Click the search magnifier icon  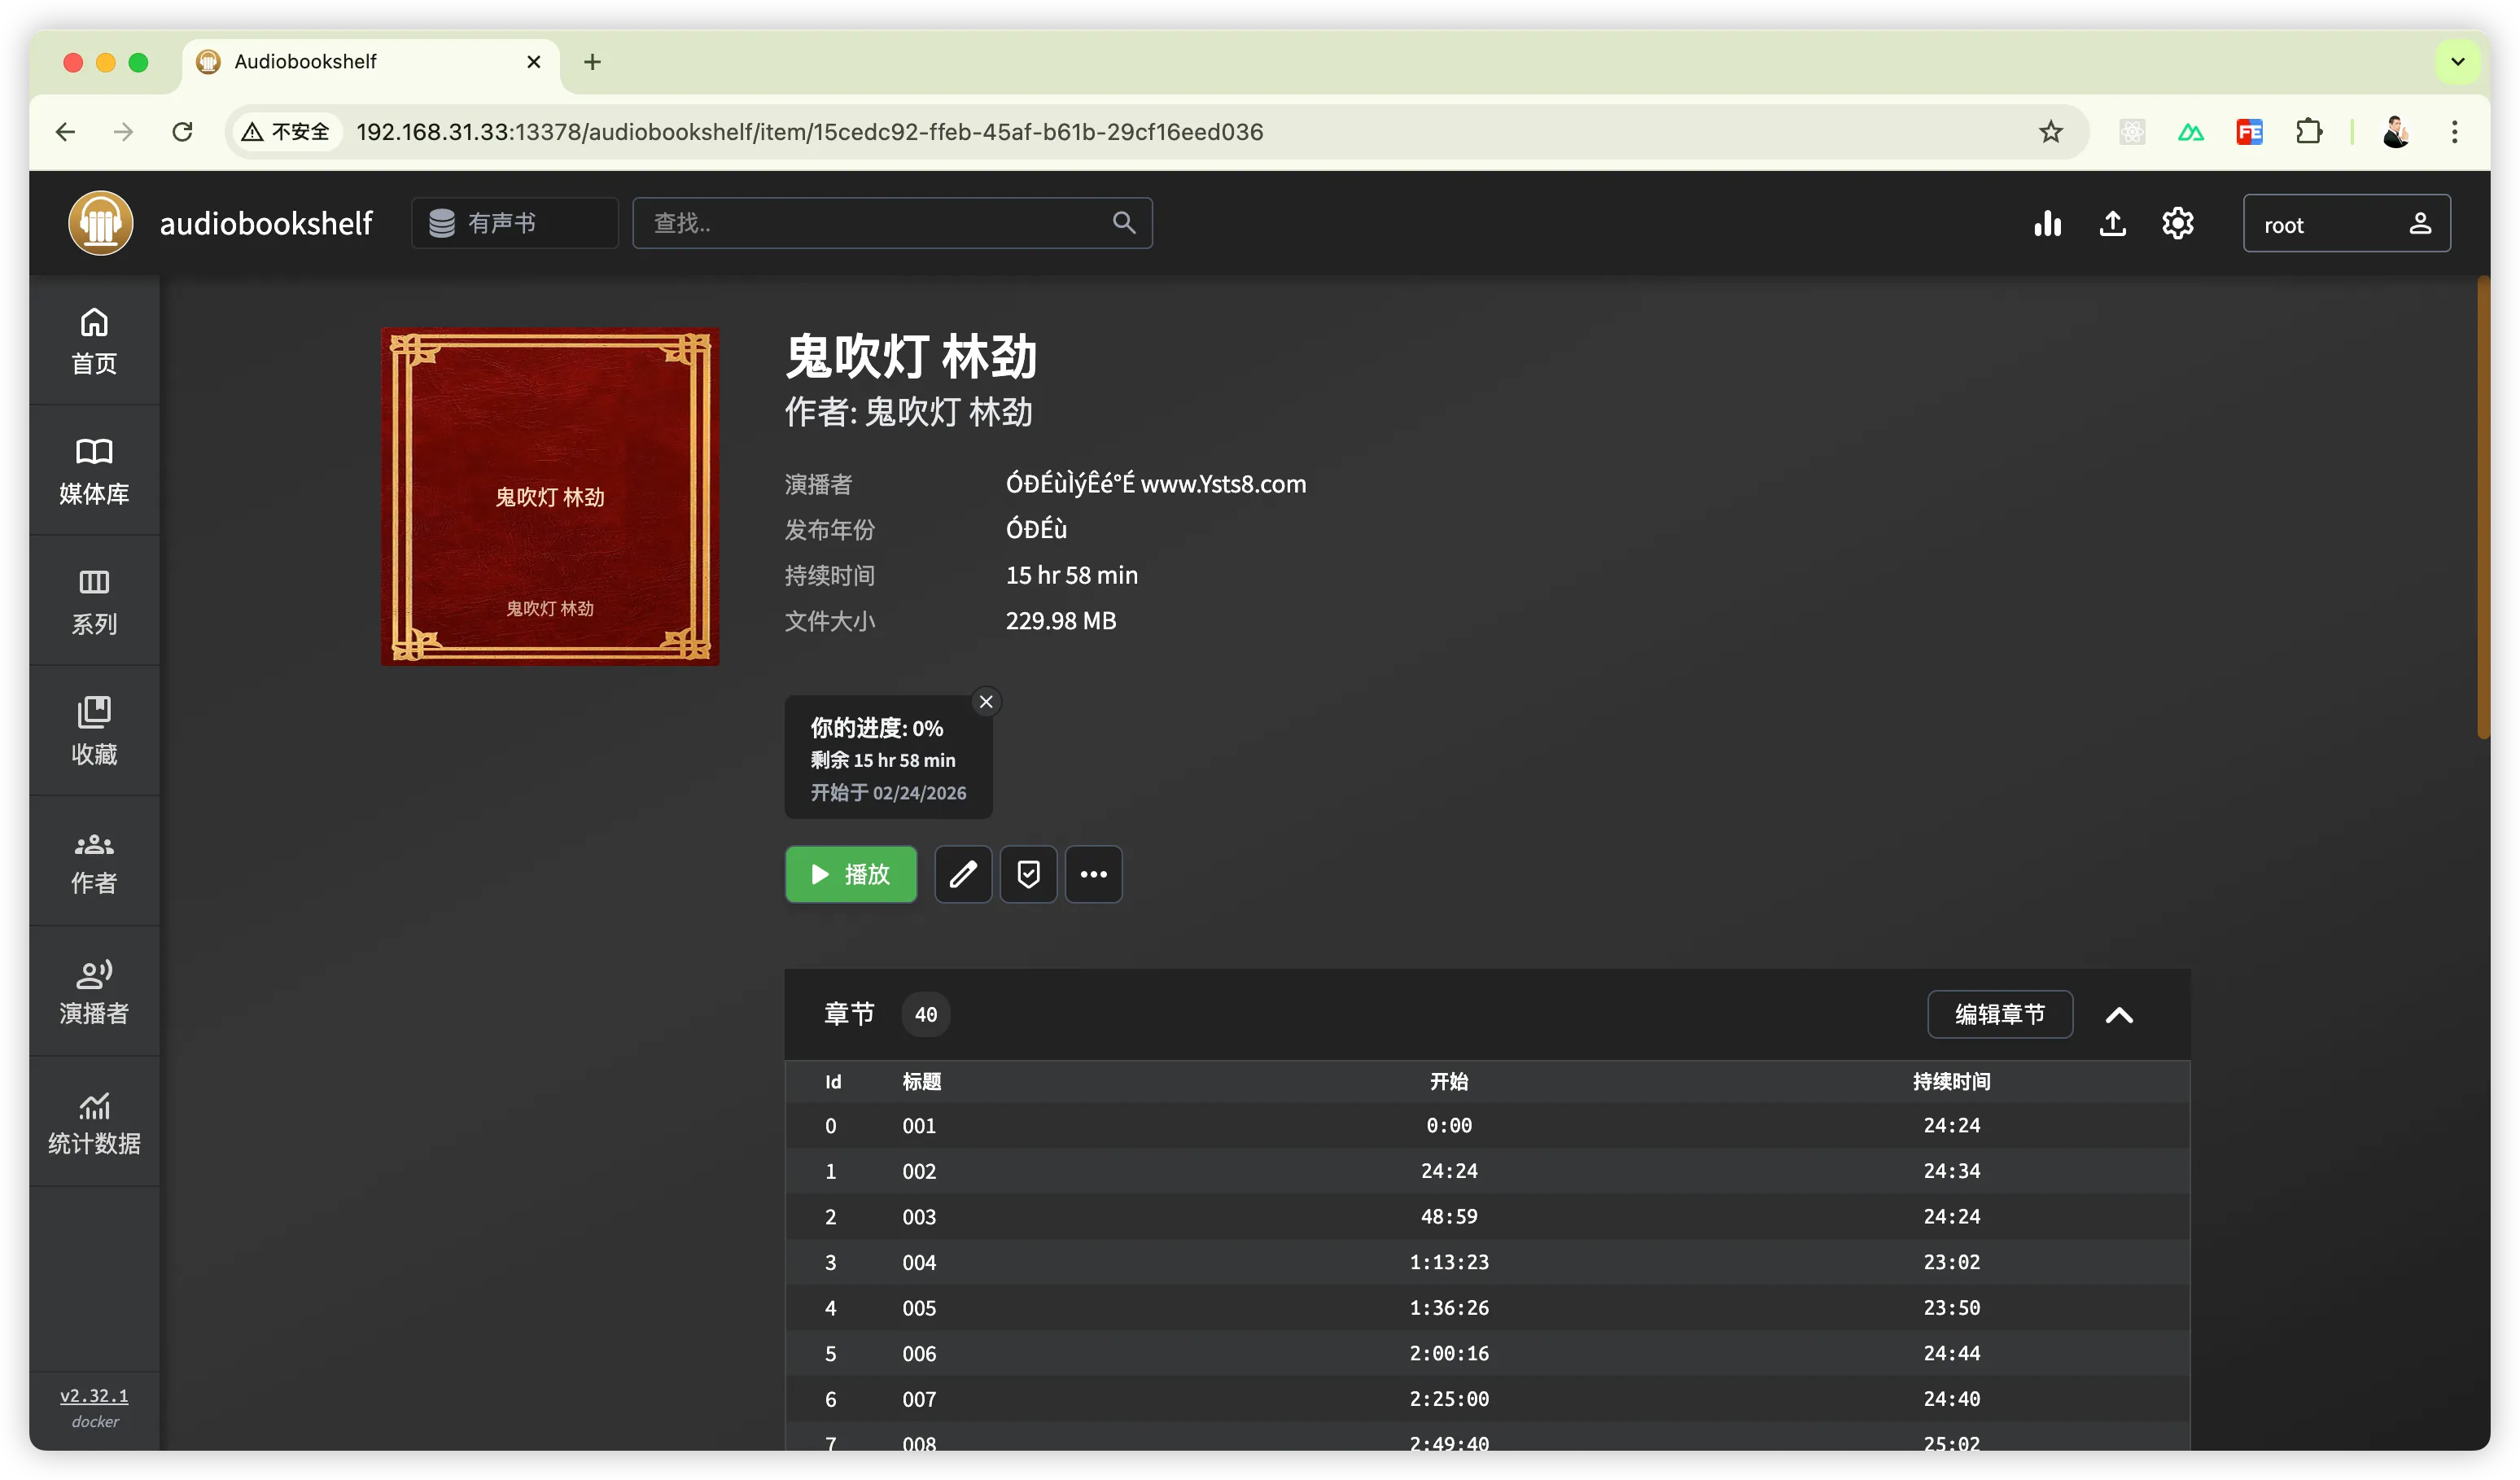(1124, 223)
